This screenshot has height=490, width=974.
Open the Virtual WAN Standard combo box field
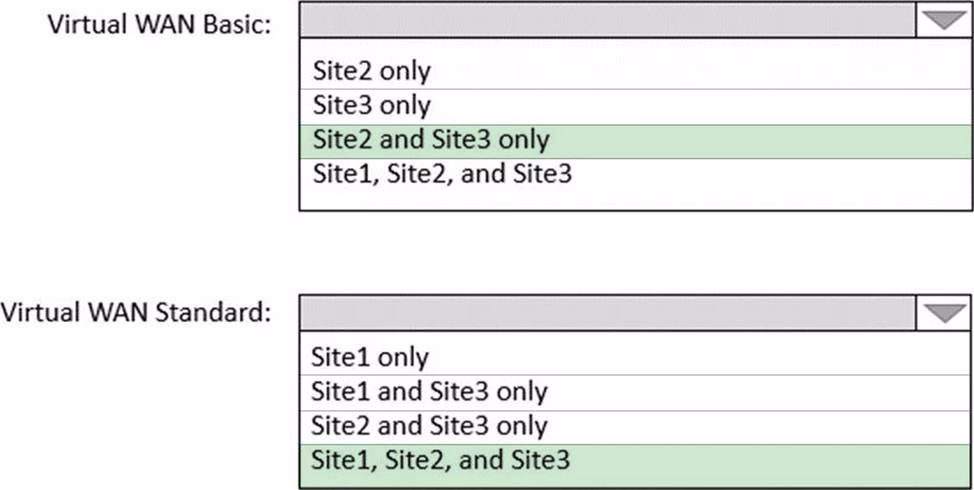pos(607,313)
